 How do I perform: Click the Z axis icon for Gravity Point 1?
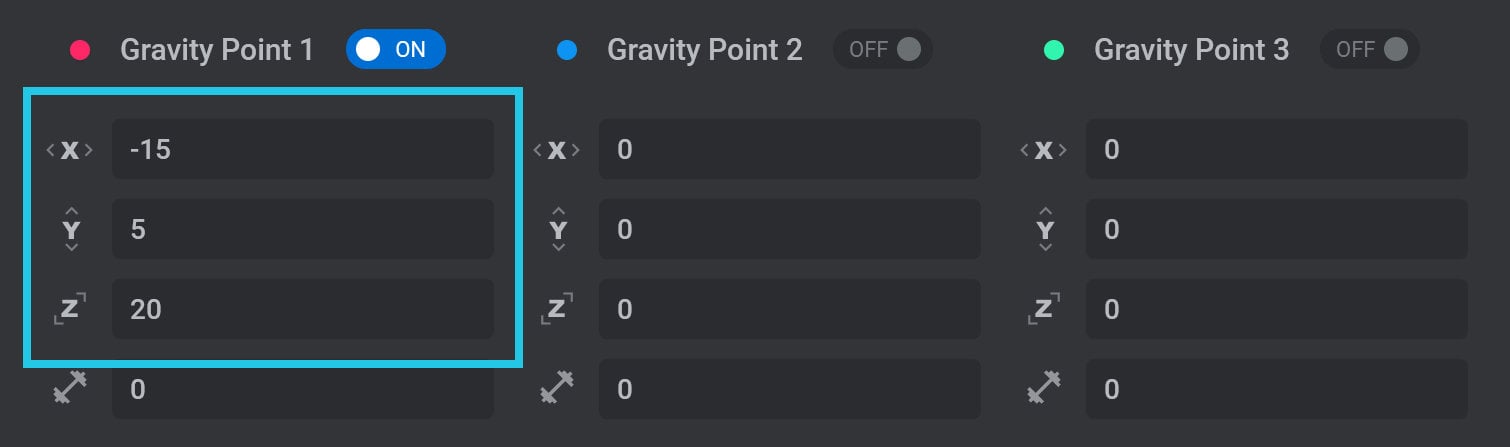coord(70,309)
